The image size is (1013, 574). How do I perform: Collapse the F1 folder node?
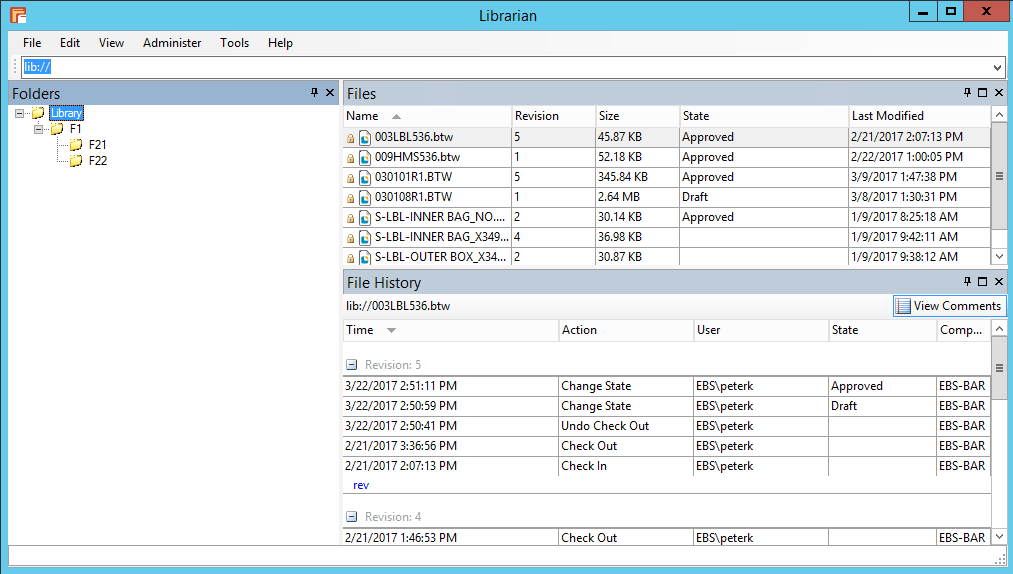(38, 129)
